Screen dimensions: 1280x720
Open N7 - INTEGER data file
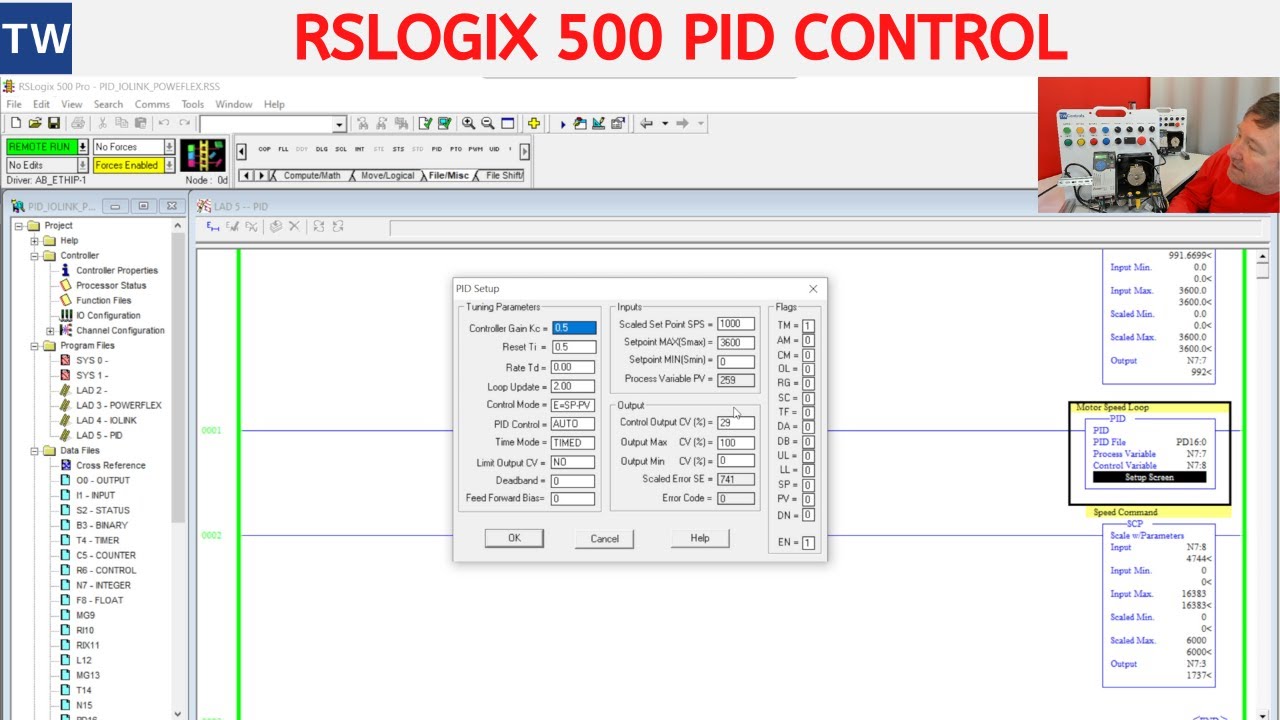pos(103,585)
